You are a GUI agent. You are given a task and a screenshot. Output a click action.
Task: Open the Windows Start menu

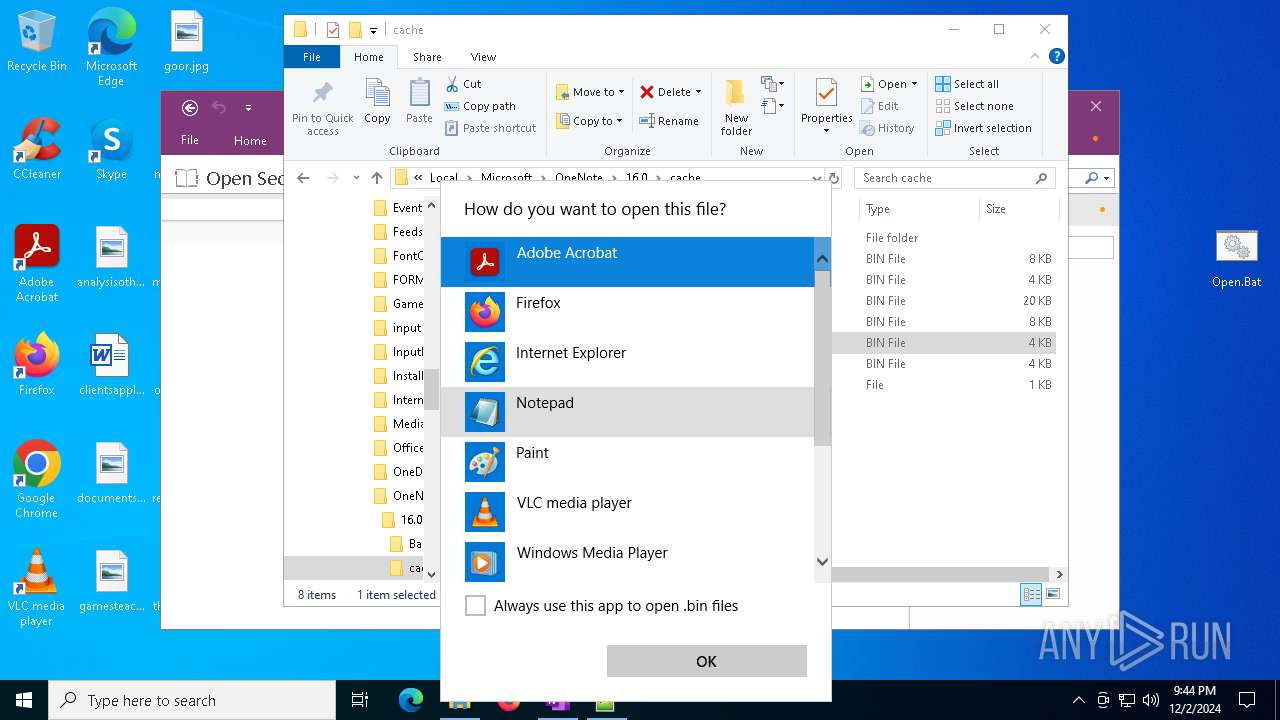24,700
